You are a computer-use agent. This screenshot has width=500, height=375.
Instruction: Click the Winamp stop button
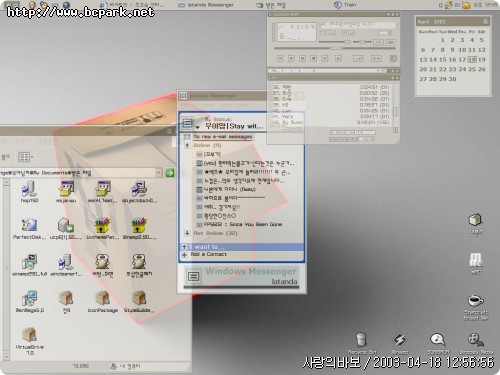313,59
